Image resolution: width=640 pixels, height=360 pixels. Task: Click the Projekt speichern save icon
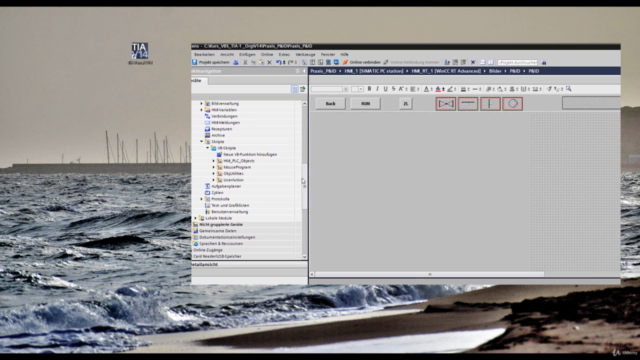tap(195, 62)
